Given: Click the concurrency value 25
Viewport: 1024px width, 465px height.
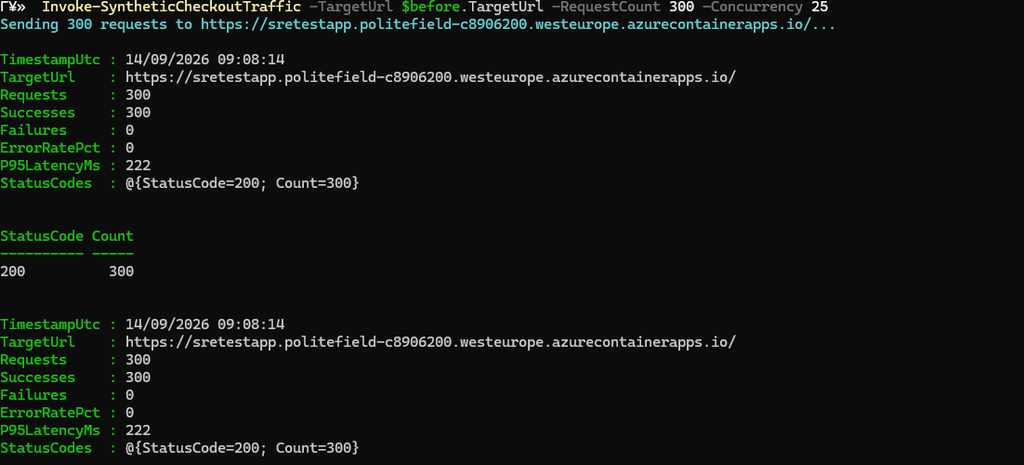Looking at the screenshot, I should 820,7.
